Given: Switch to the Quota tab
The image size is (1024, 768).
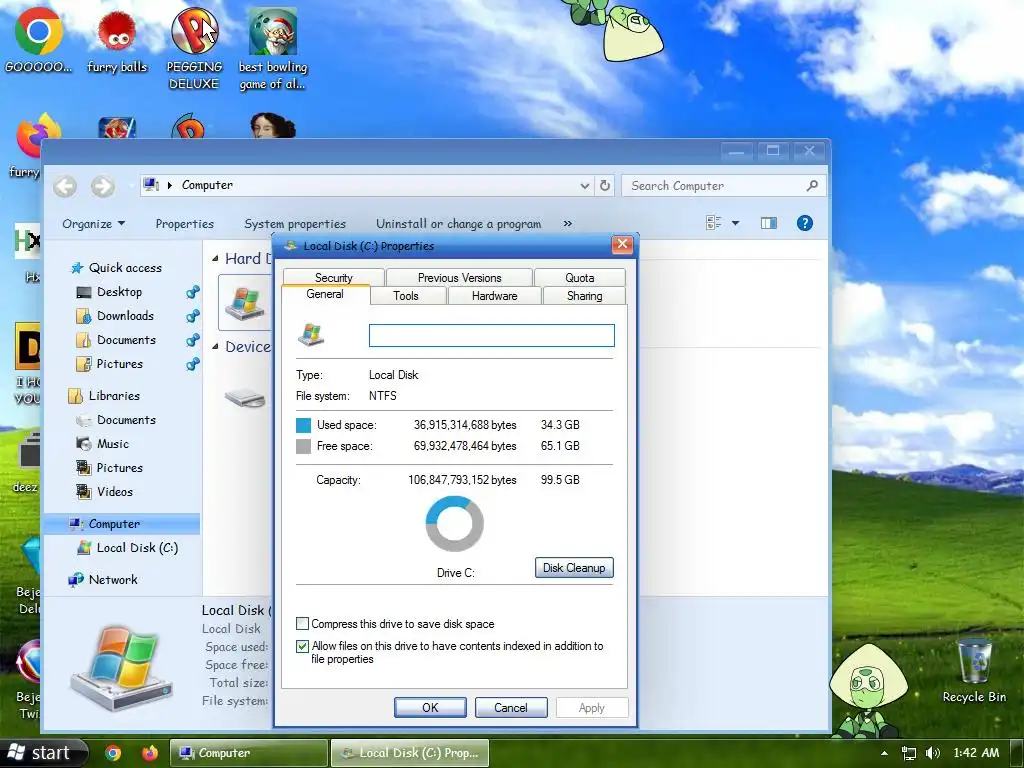Looking at the screenshot, I should point(579,278).
